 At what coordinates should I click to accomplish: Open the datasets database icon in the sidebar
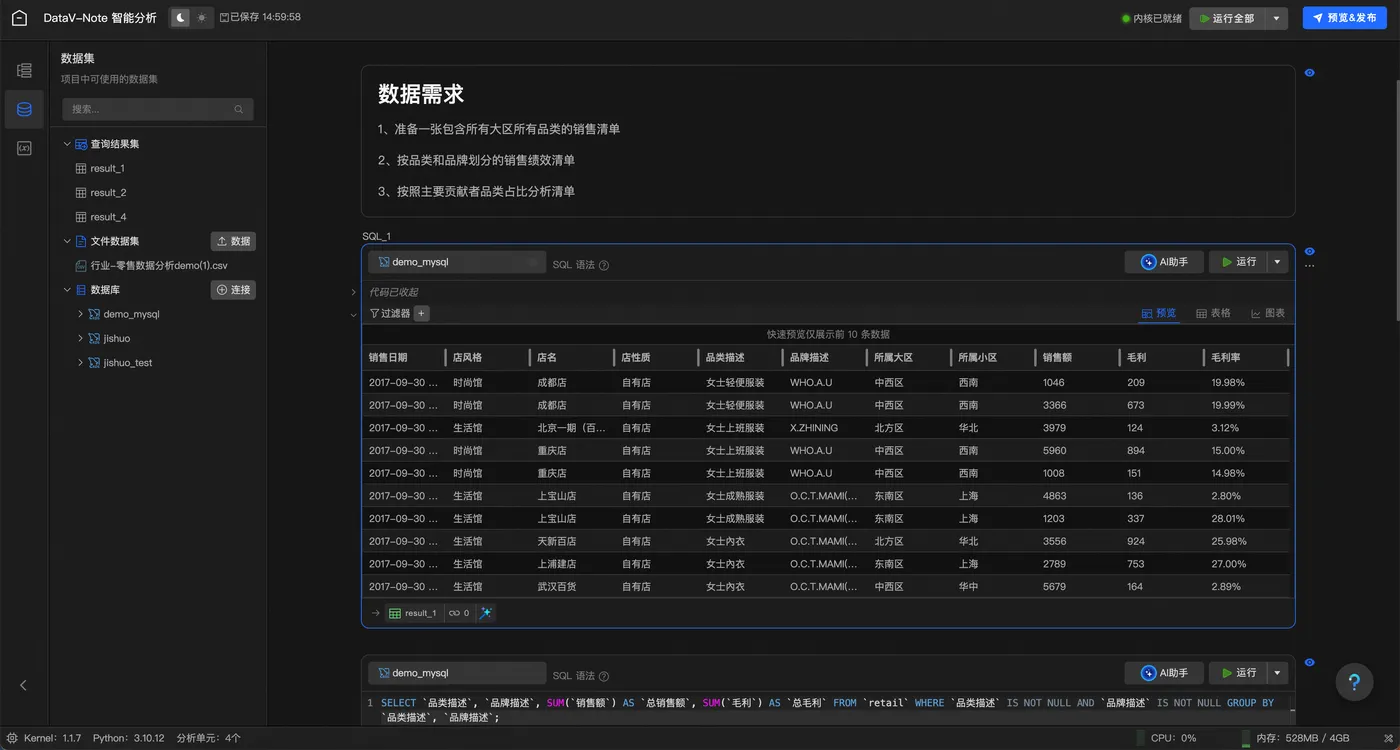pyautogui.click(x=24, y=109)
